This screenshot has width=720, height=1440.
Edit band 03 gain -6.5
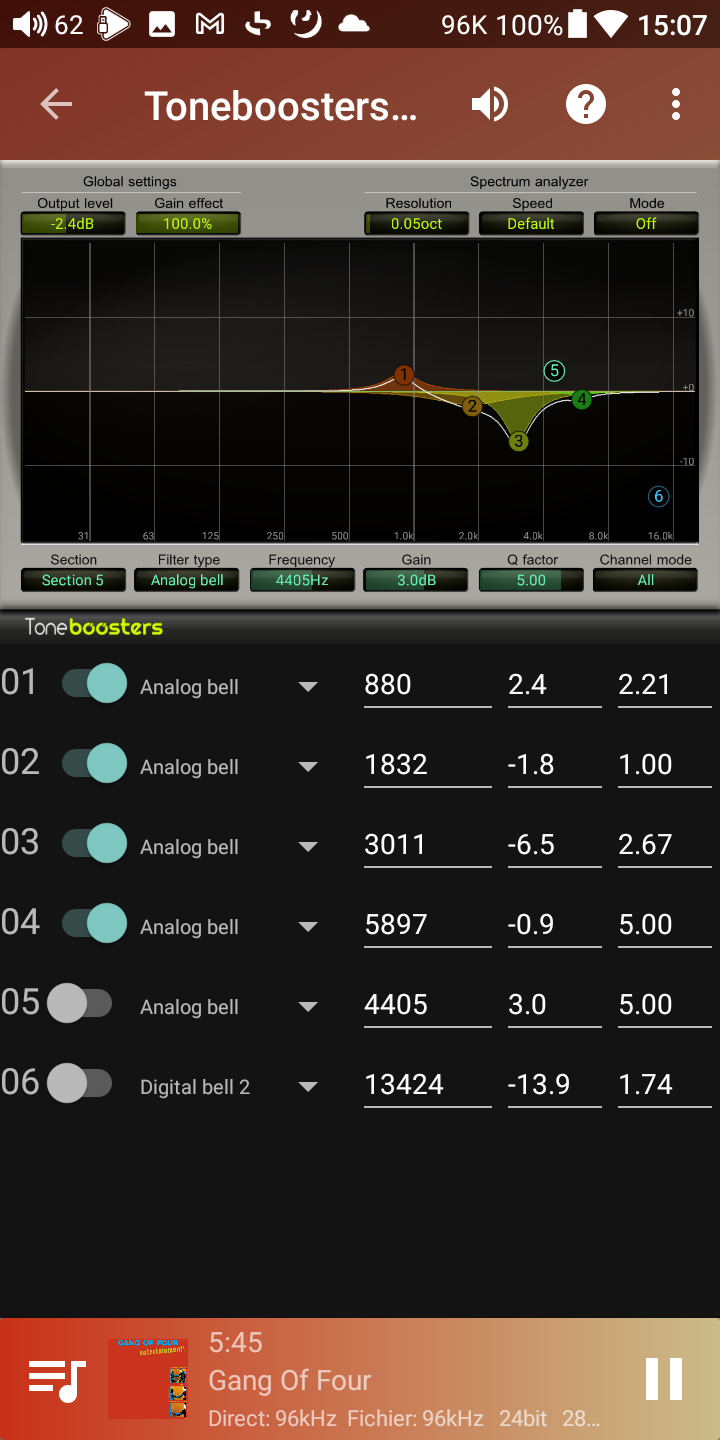point(554,845)
